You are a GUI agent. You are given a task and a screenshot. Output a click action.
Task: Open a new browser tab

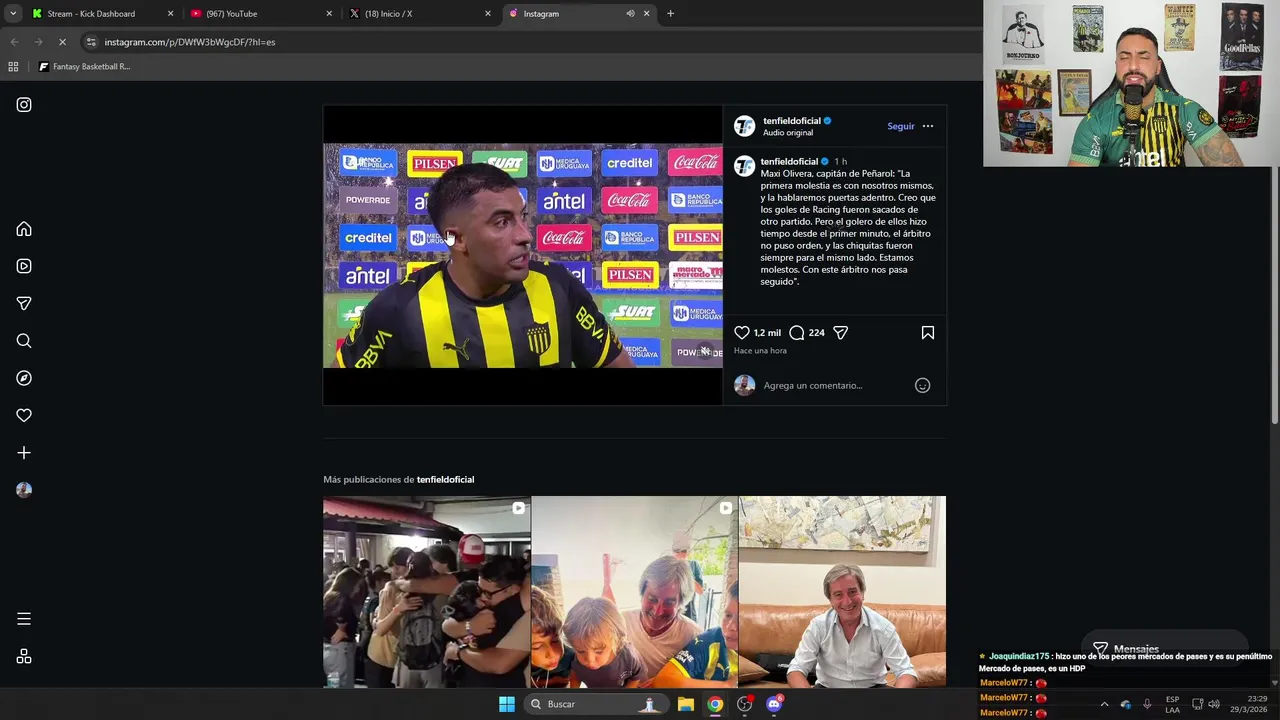pos(670,14)
